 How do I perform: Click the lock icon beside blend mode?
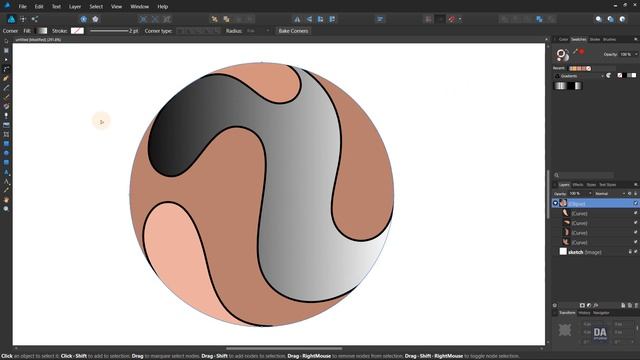(635, 193)
